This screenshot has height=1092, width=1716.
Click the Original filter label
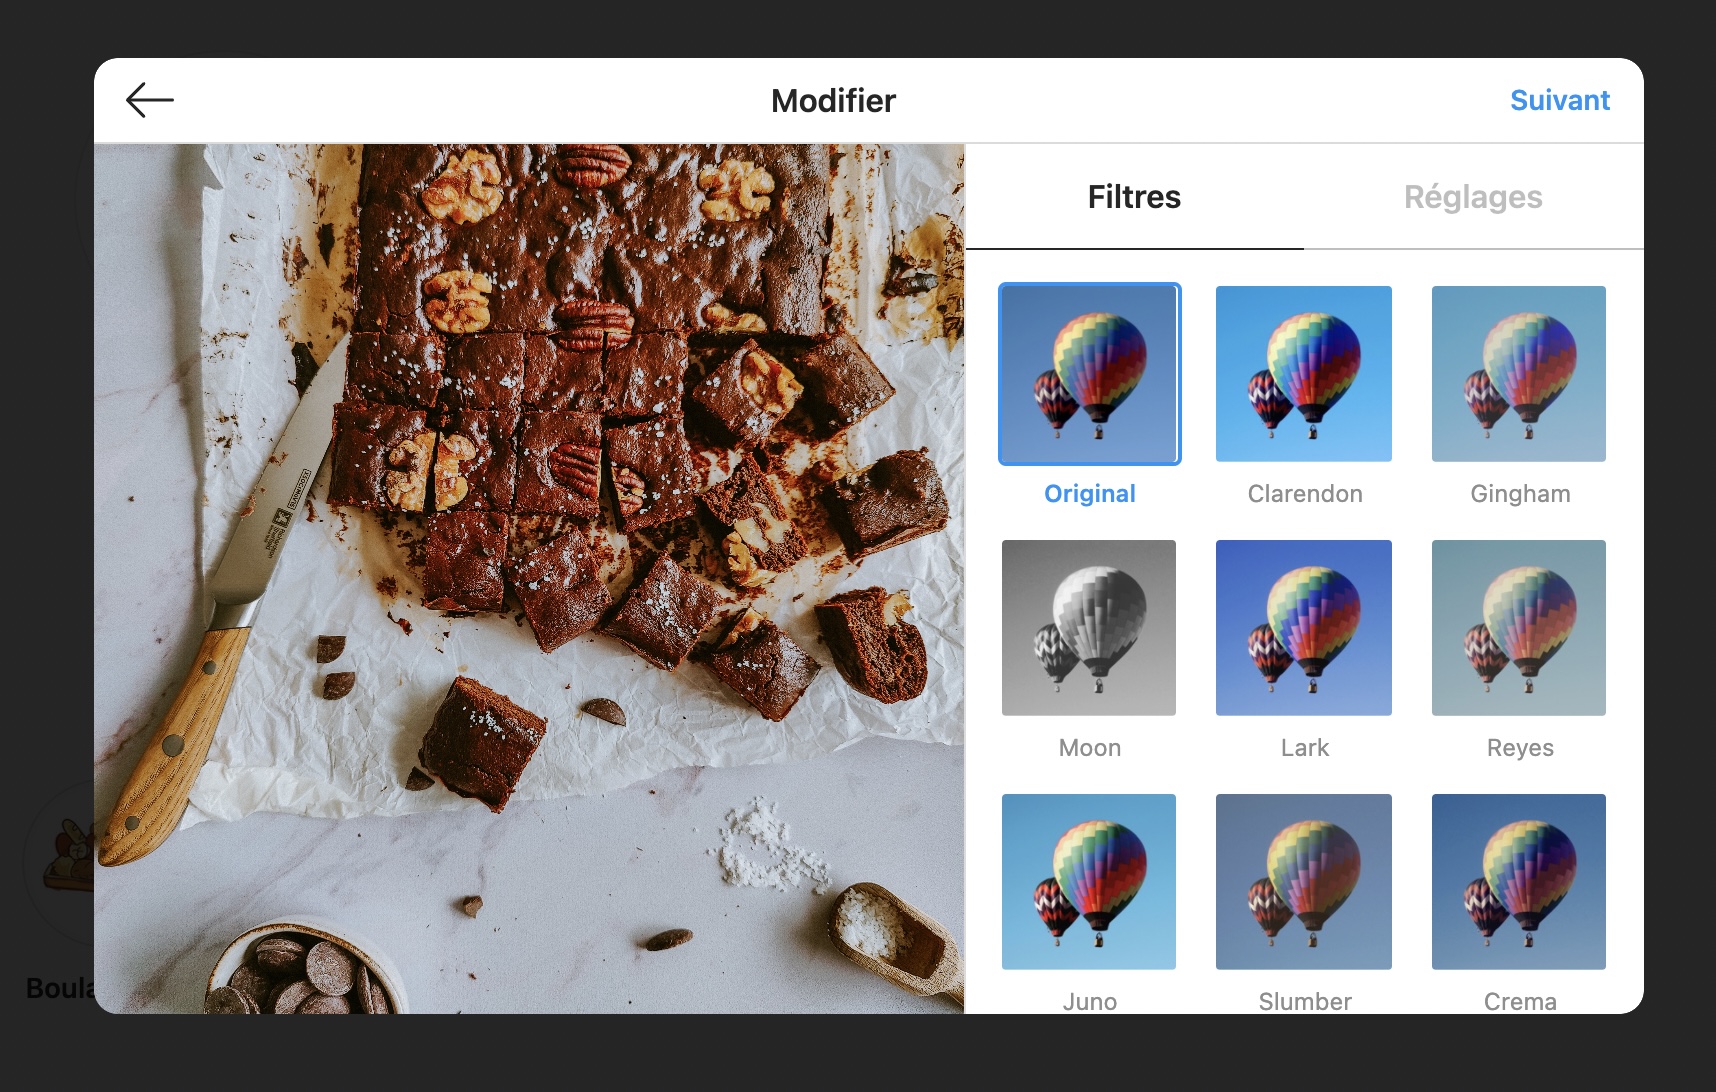(1090, 494)
